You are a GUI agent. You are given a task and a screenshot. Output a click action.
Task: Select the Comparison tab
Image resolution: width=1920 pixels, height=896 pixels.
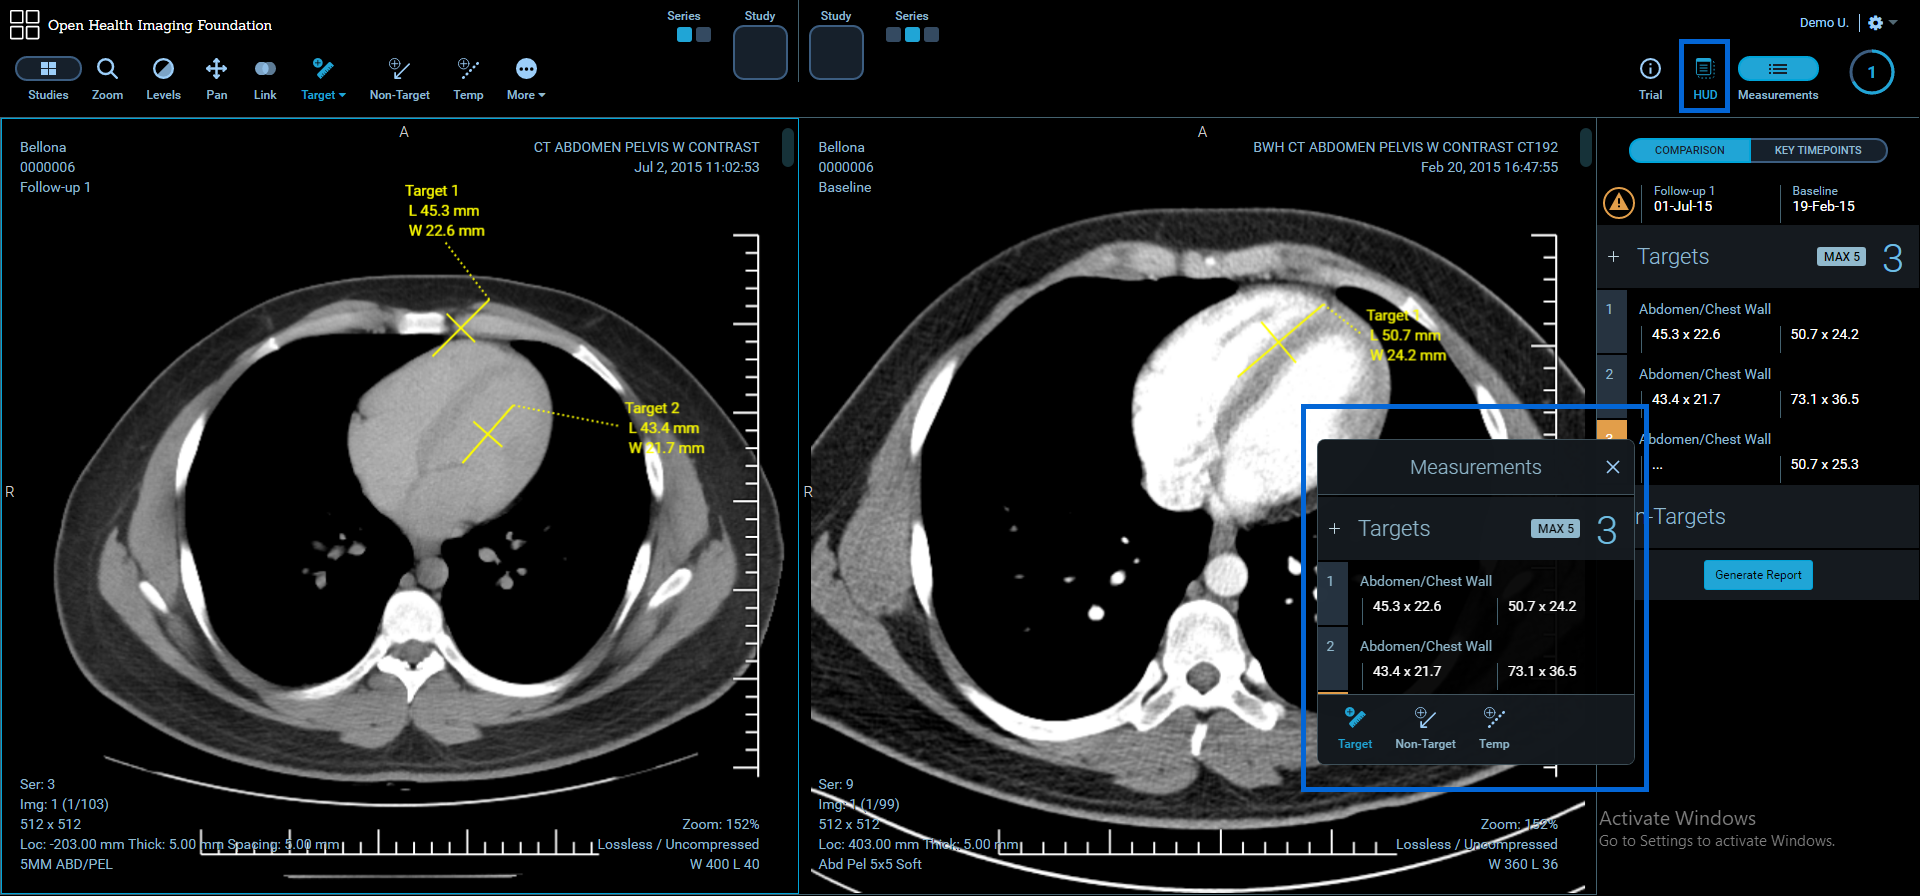point(1689,150)
